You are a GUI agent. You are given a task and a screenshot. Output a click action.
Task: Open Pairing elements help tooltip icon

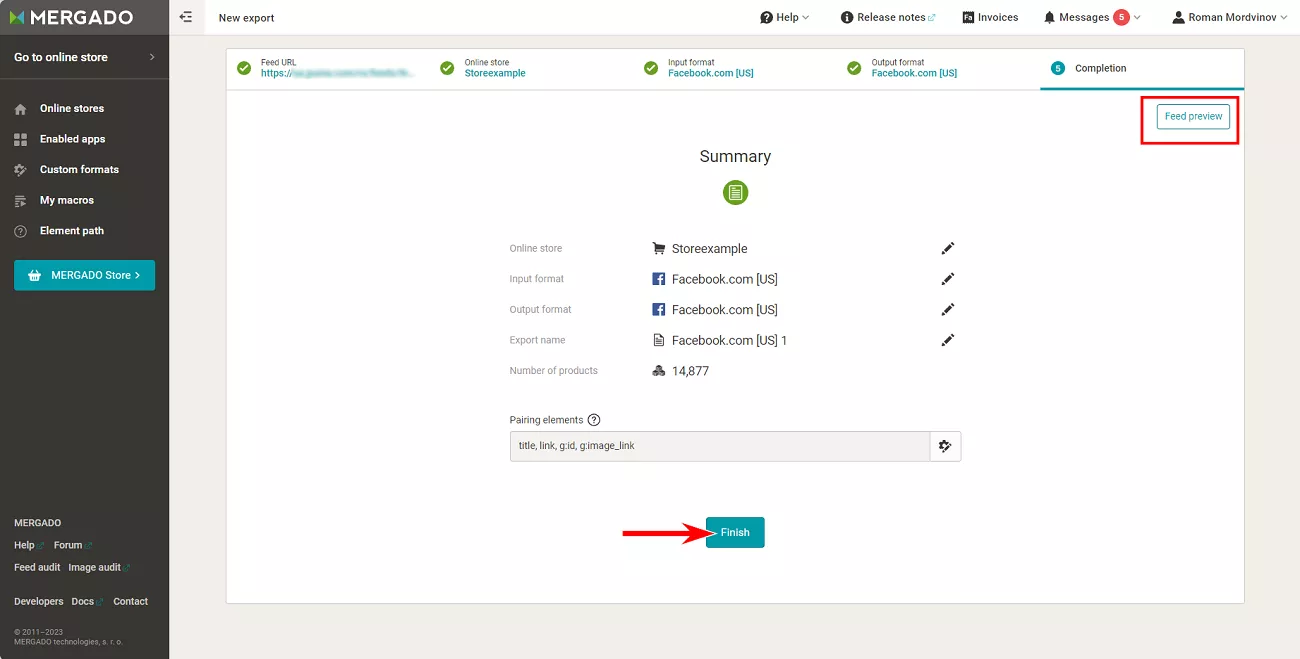[x=594, y=420]
